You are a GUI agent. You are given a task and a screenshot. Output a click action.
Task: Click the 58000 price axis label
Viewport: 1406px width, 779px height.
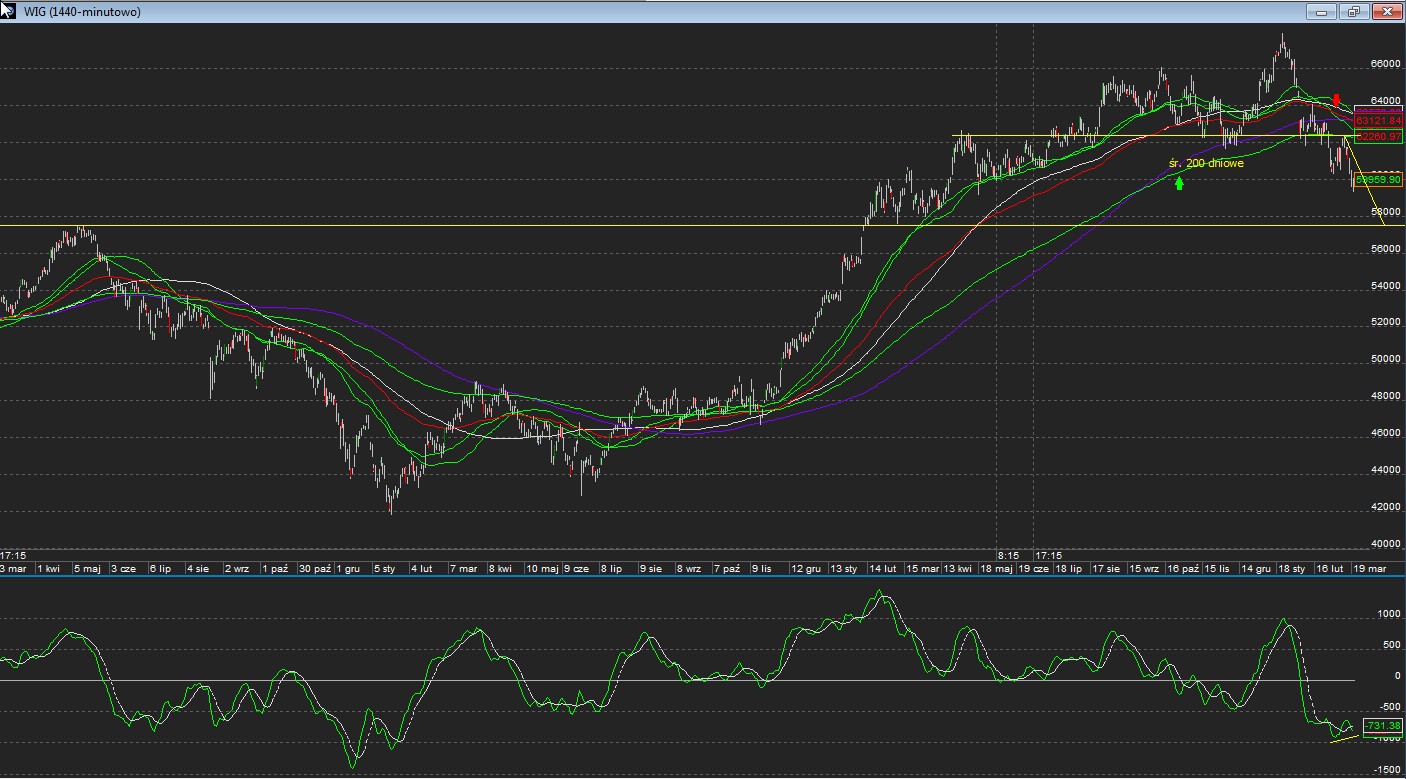pos(1385,213)
